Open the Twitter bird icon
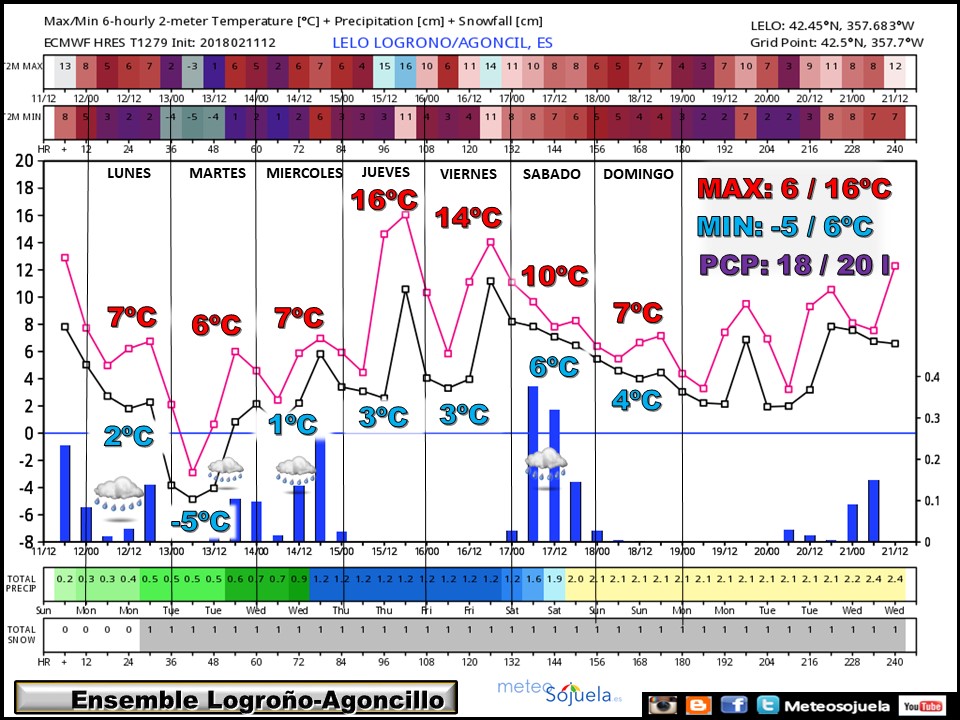 click(767, 705)
